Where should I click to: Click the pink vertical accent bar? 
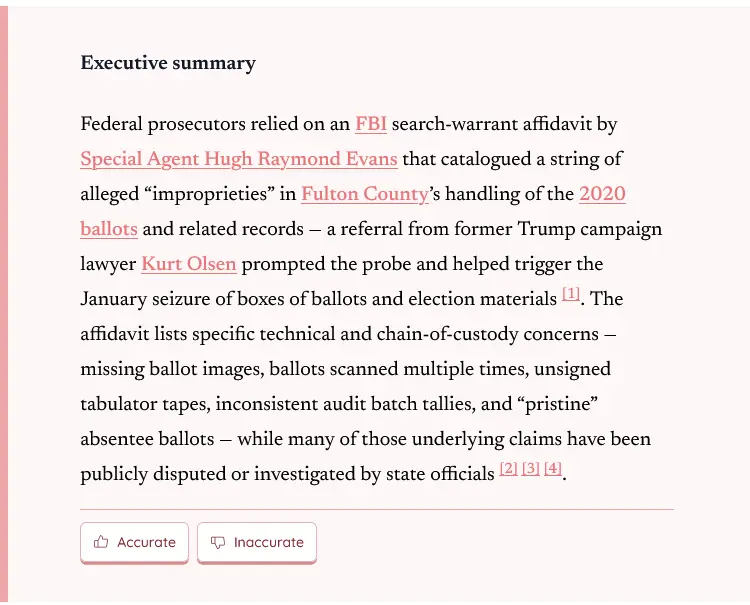(x=4, y=300)
